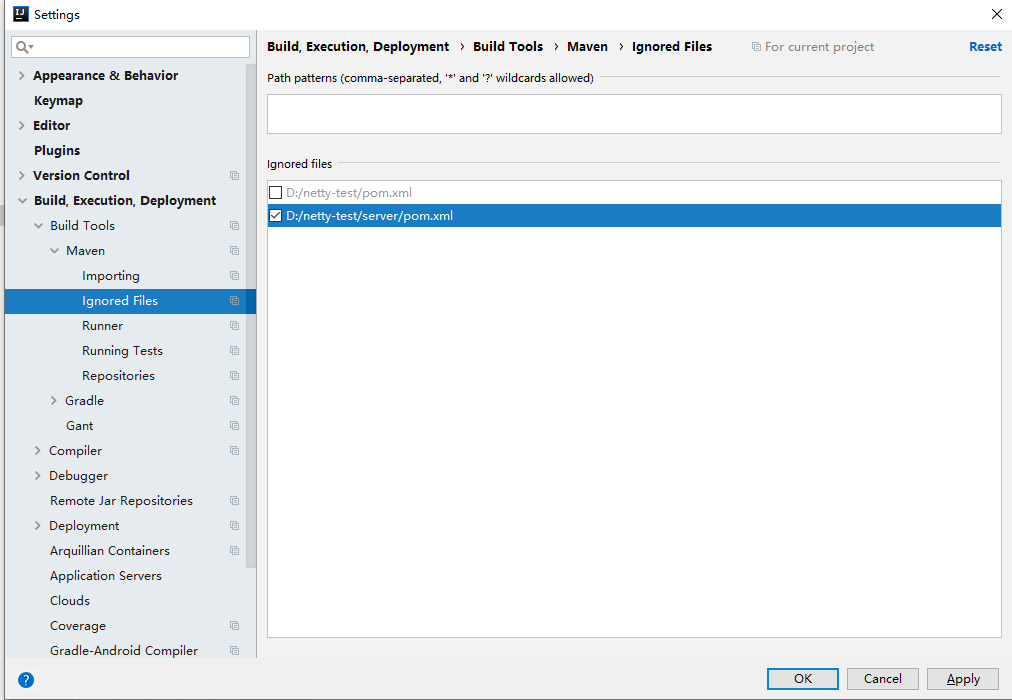Click project-level icon next to Deployment
The width and height of the screenshot is (1012, 700).
click(234, 526)
